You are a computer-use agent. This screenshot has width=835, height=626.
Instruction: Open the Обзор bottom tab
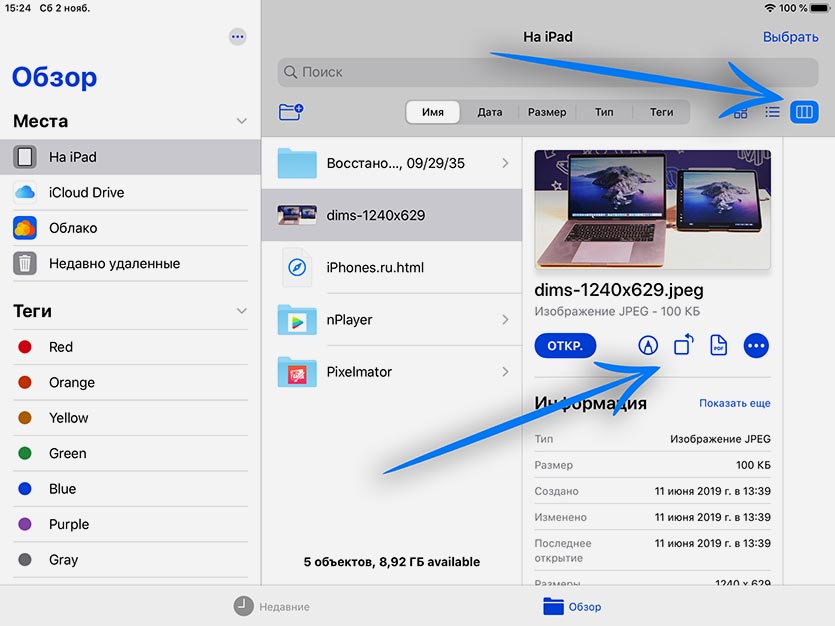point(572,606)
